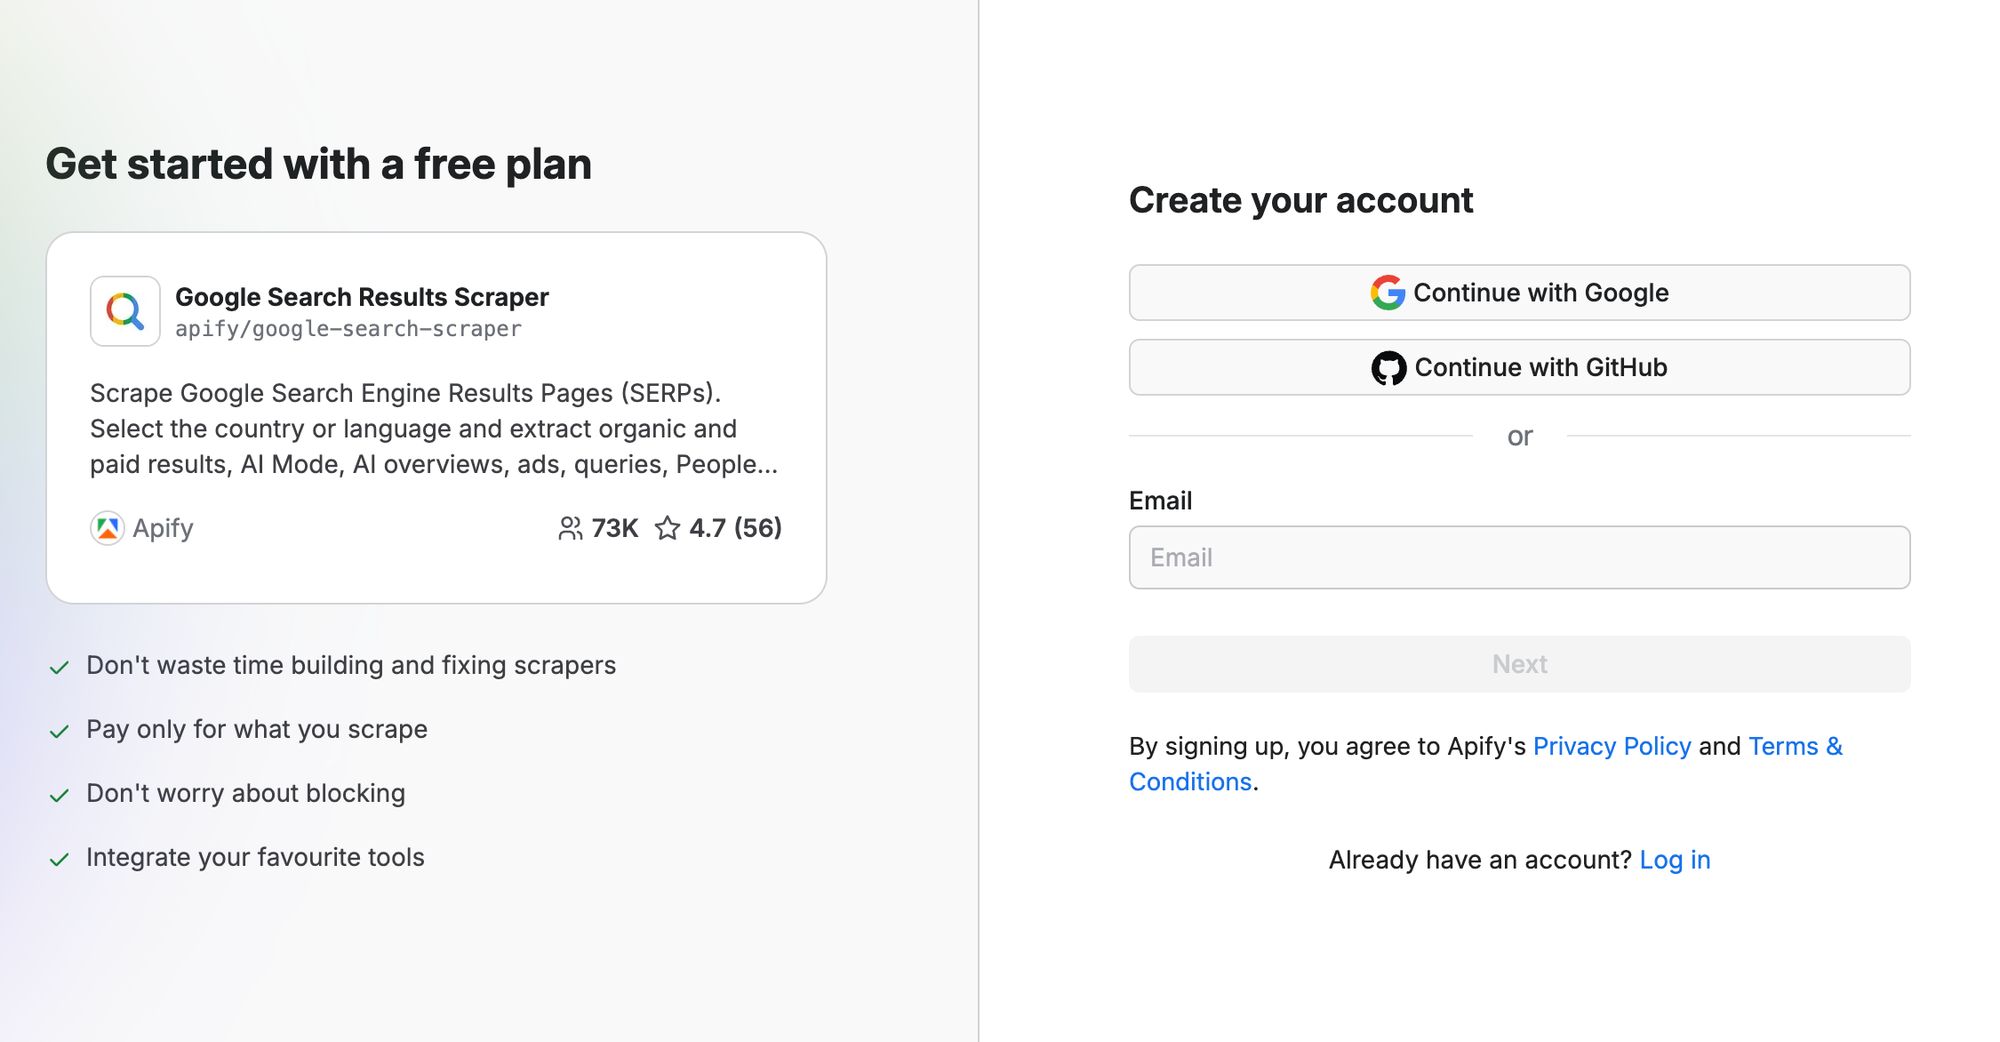
Task: Select Continue with GitHub
Action: point(1519,367)
